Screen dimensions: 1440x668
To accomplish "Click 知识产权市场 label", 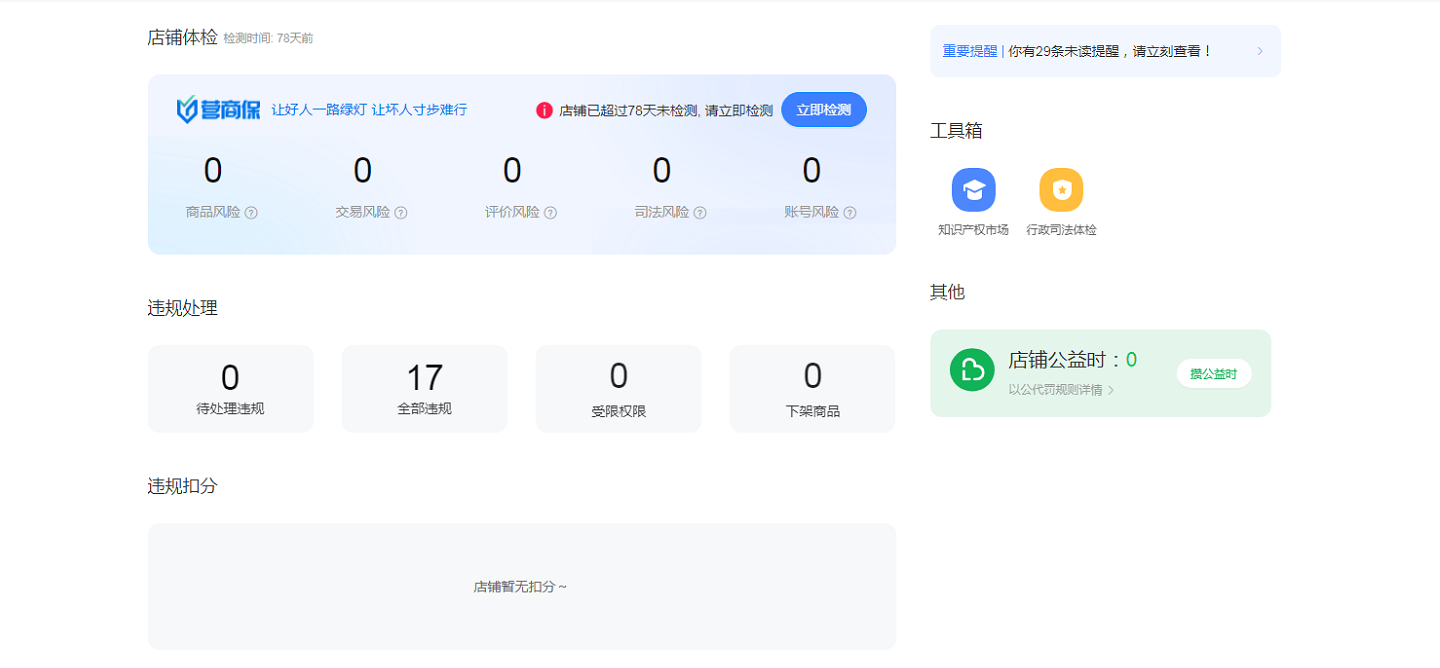I will (x=973, y=230).
